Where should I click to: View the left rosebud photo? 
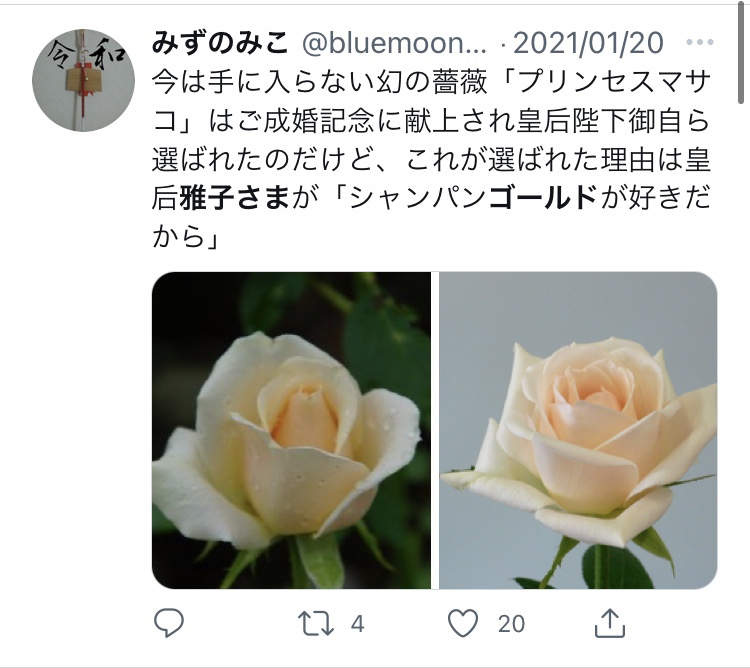(291, 430)
